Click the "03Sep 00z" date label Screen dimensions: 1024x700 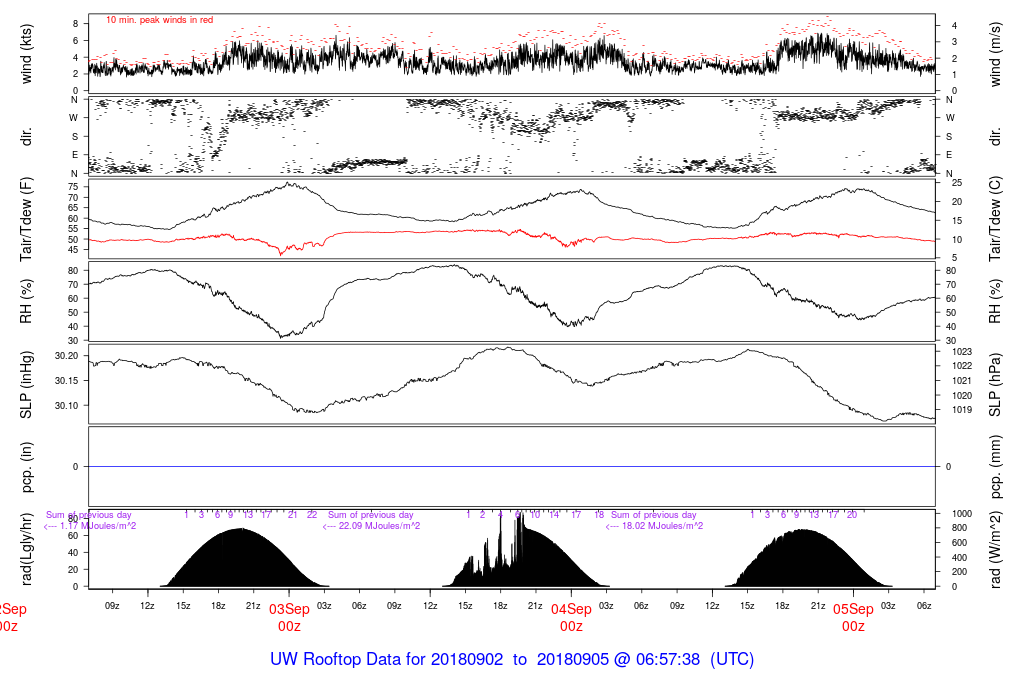coord(289,618)
